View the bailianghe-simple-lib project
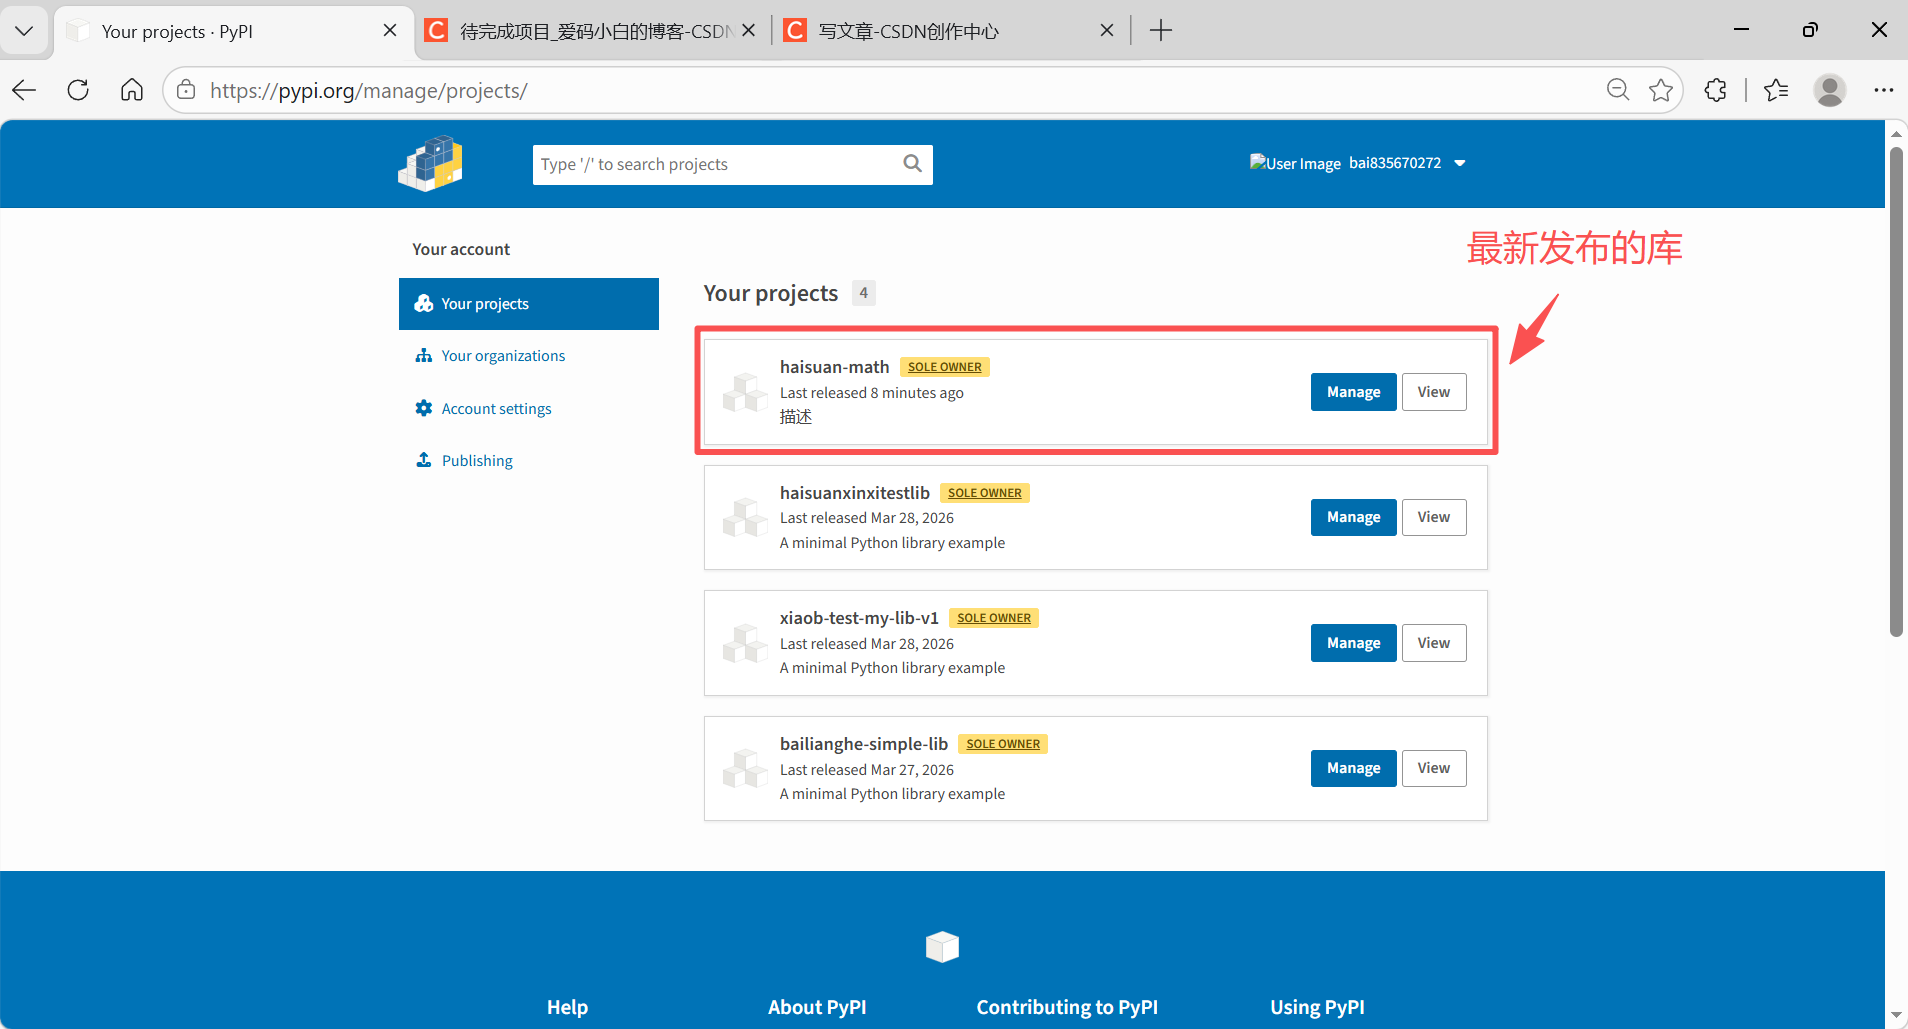This screenshot has width=1908, height=1029. 1433,768
